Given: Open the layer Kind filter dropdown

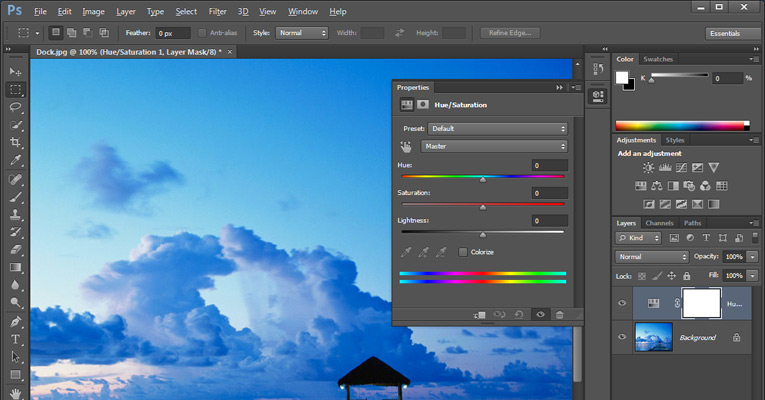Looking at the screenshot, I should click(638, 238).
